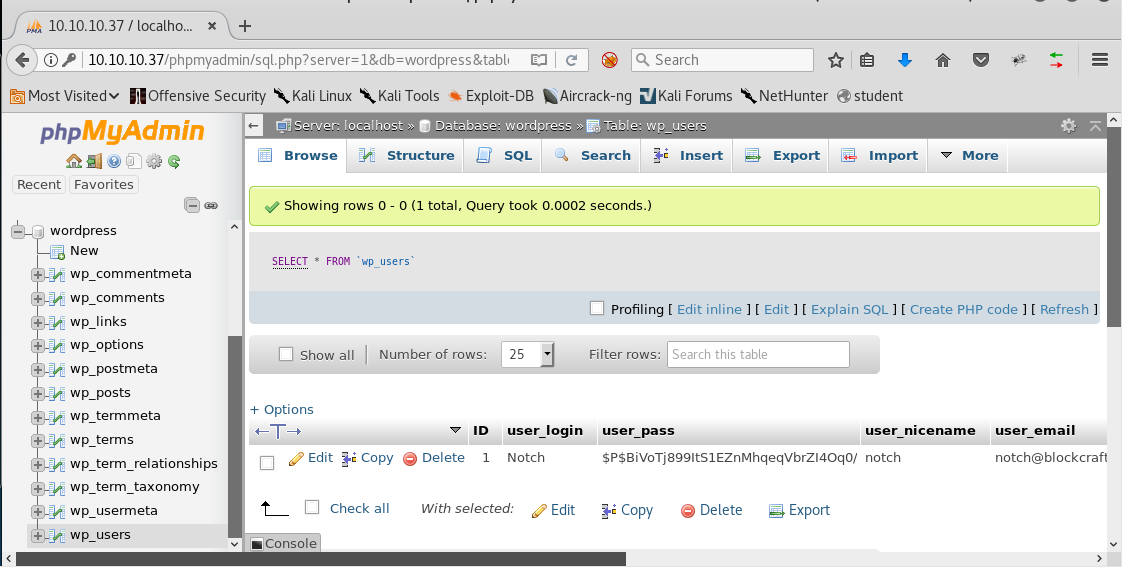
Task: Enable the Profiling checkbox
Action: coord(597,309)
